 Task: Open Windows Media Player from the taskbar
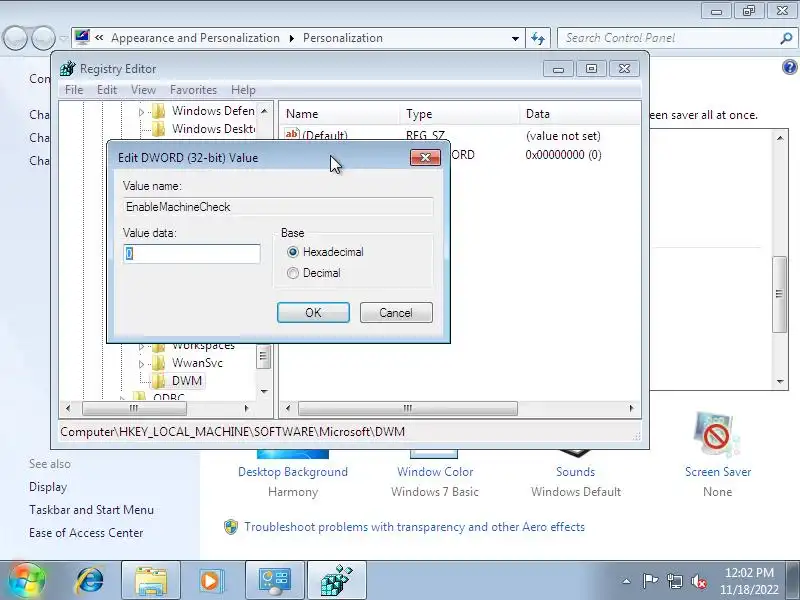pyautogui.click(x=210, y=580)
